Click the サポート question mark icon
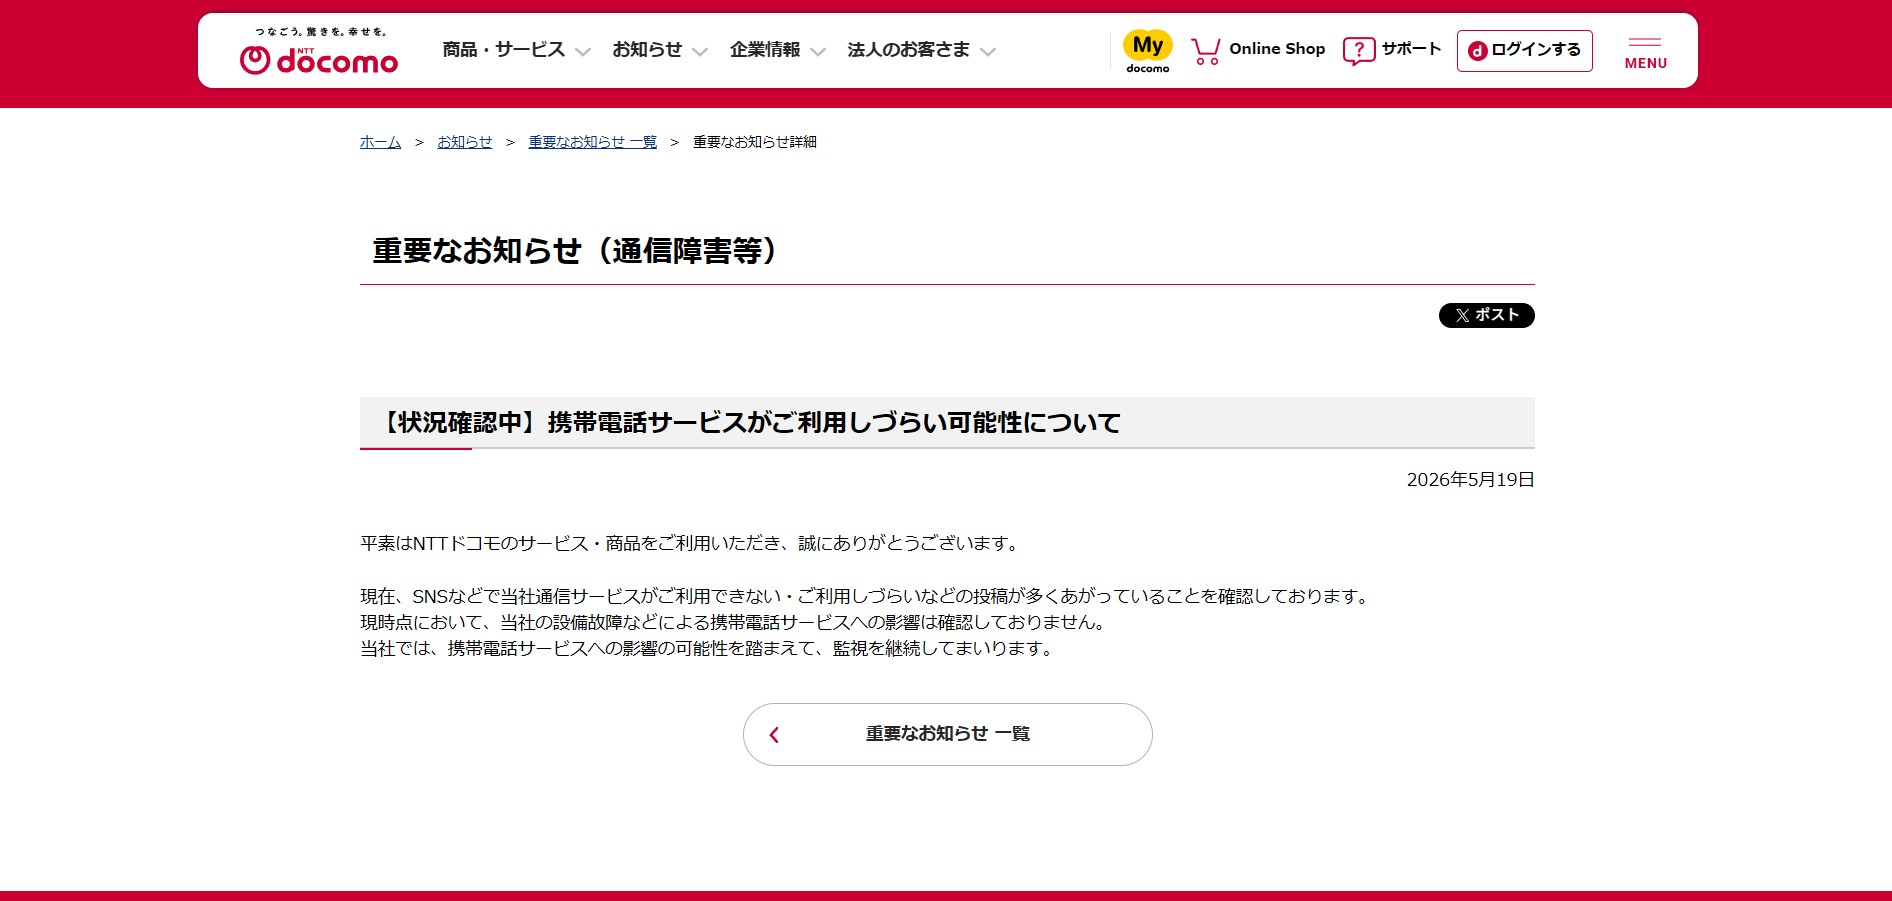Screen dimensions: 1892x901 (1358, 51)
